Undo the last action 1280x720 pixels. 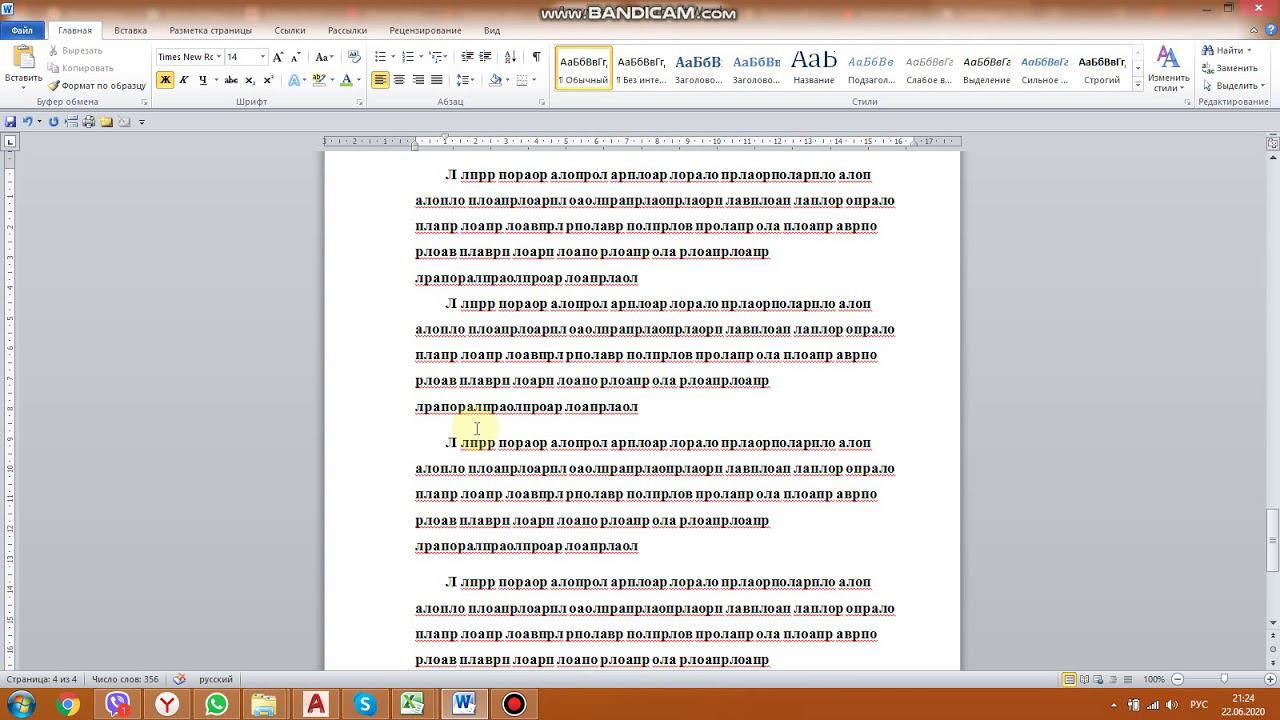tap(27, 122)
